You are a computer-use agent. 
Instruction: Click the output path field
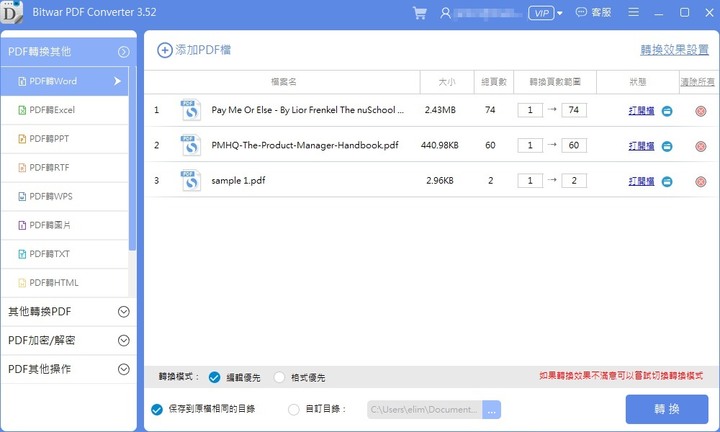(x=425, y=410)
